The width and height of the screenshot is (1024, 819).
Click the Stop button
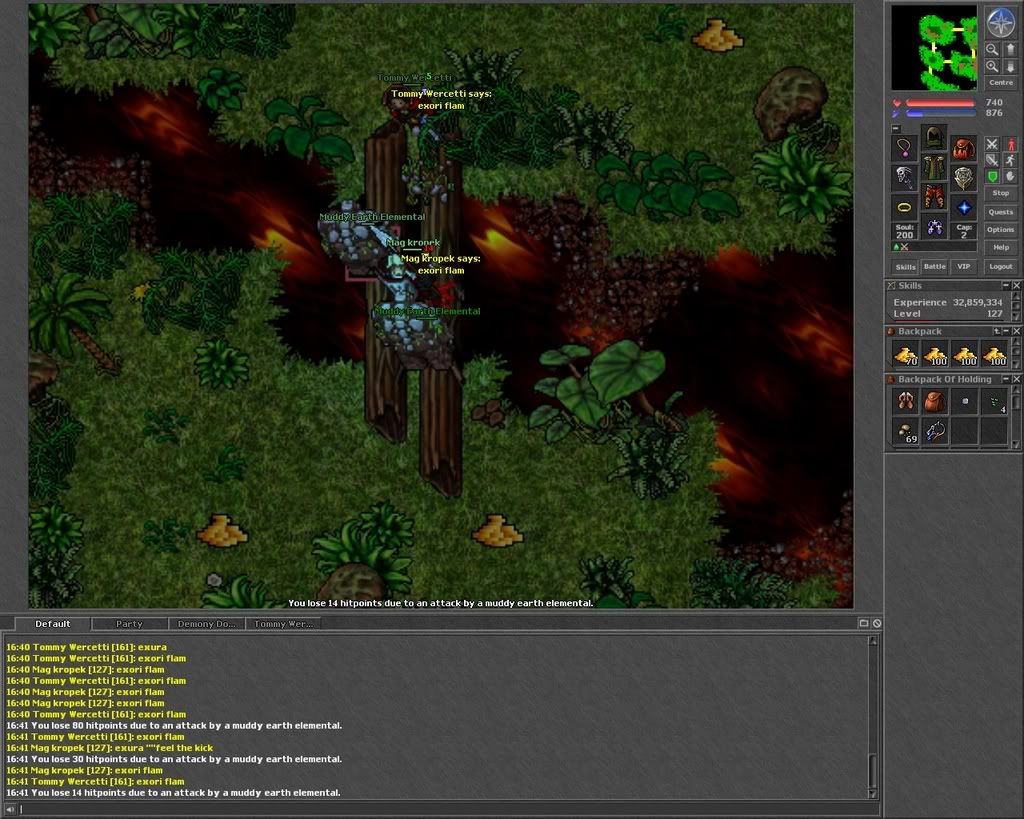coord(1000,193)
